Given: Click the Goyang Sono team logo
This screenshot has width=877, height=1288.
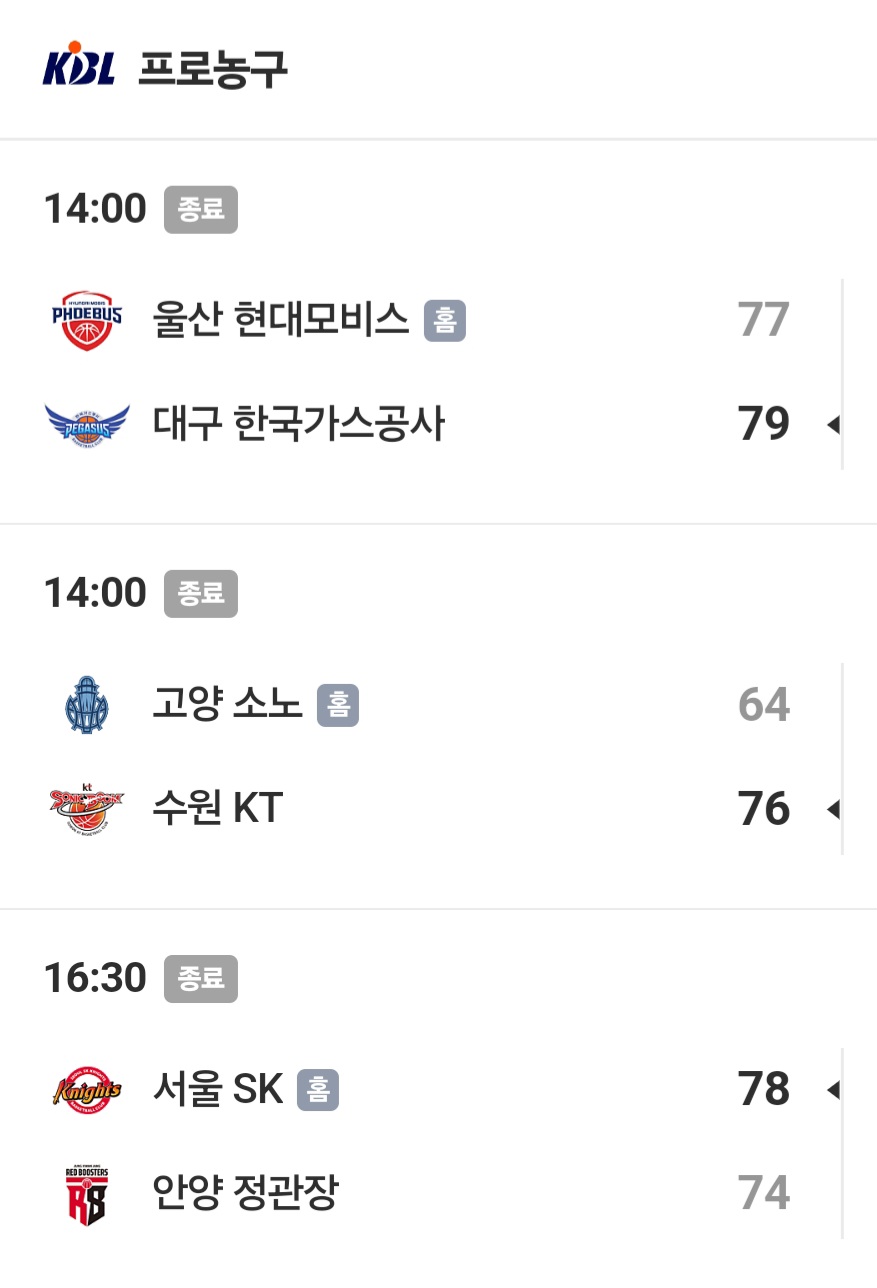Looking at the screenshot, I should coord(87,705).
